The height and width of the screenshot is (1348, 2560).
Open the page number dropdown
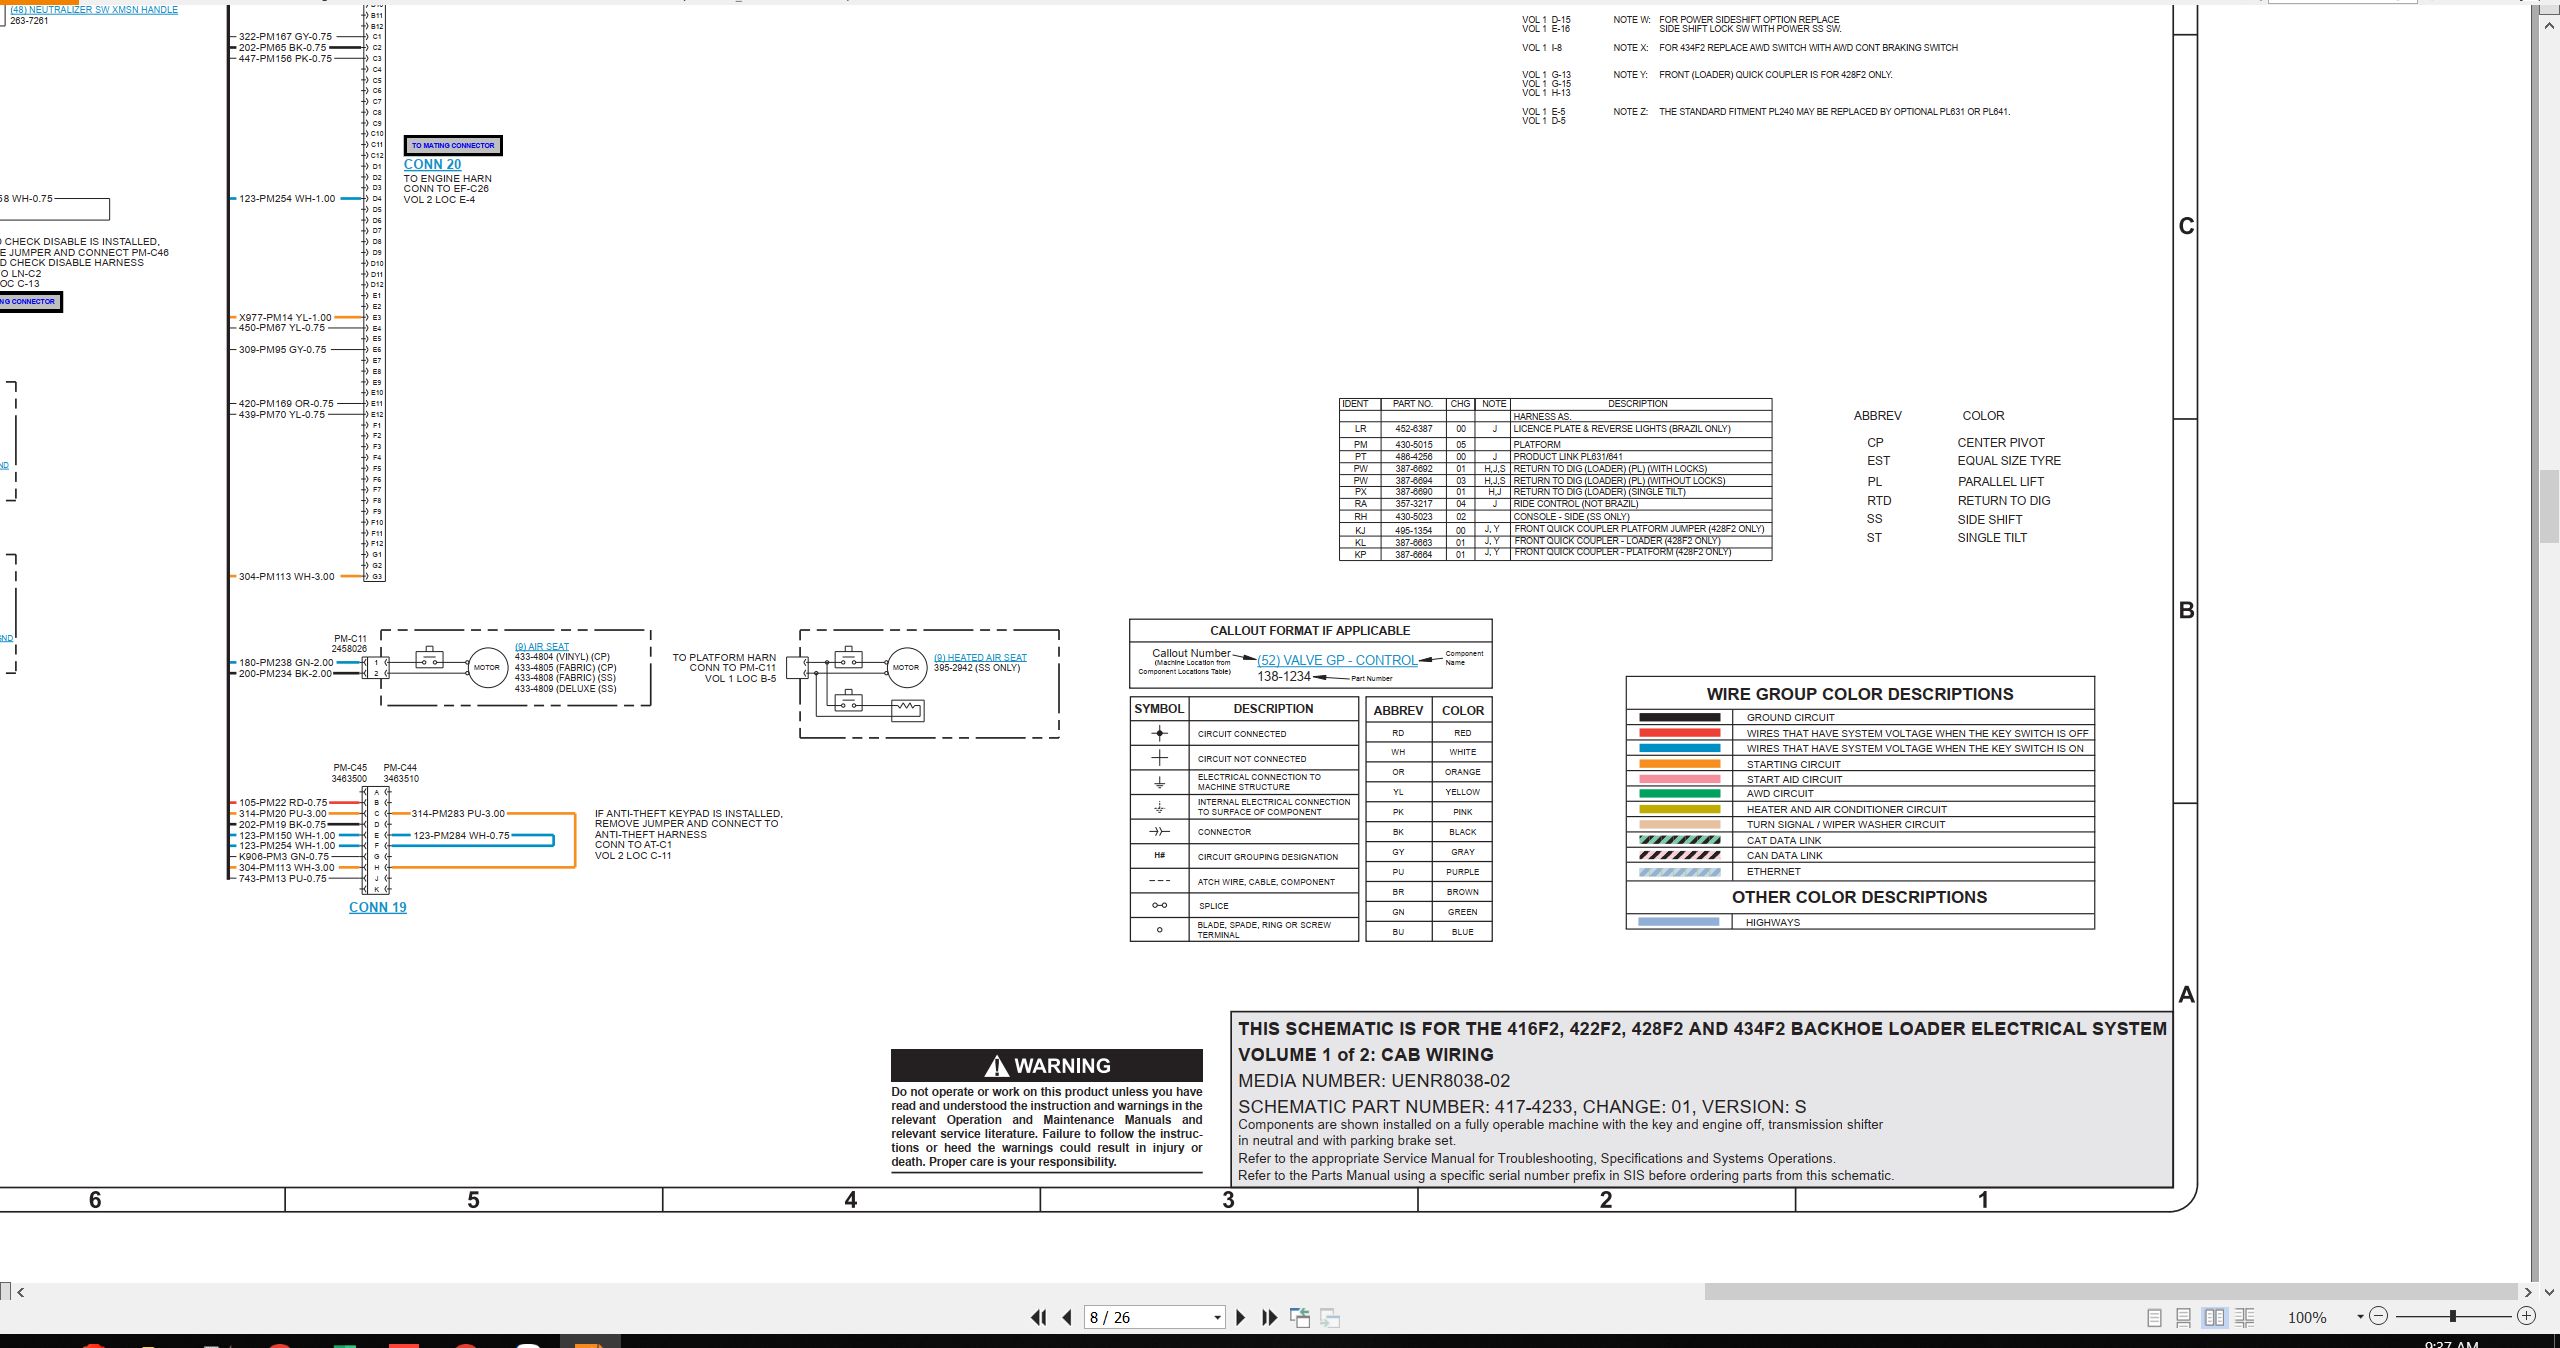pos(1217,1318)
